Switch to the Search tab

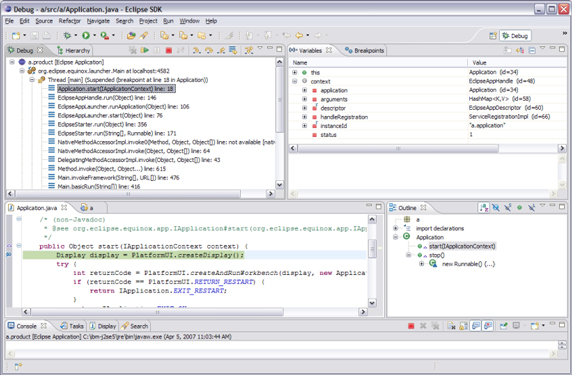click(x=135, y=326)
